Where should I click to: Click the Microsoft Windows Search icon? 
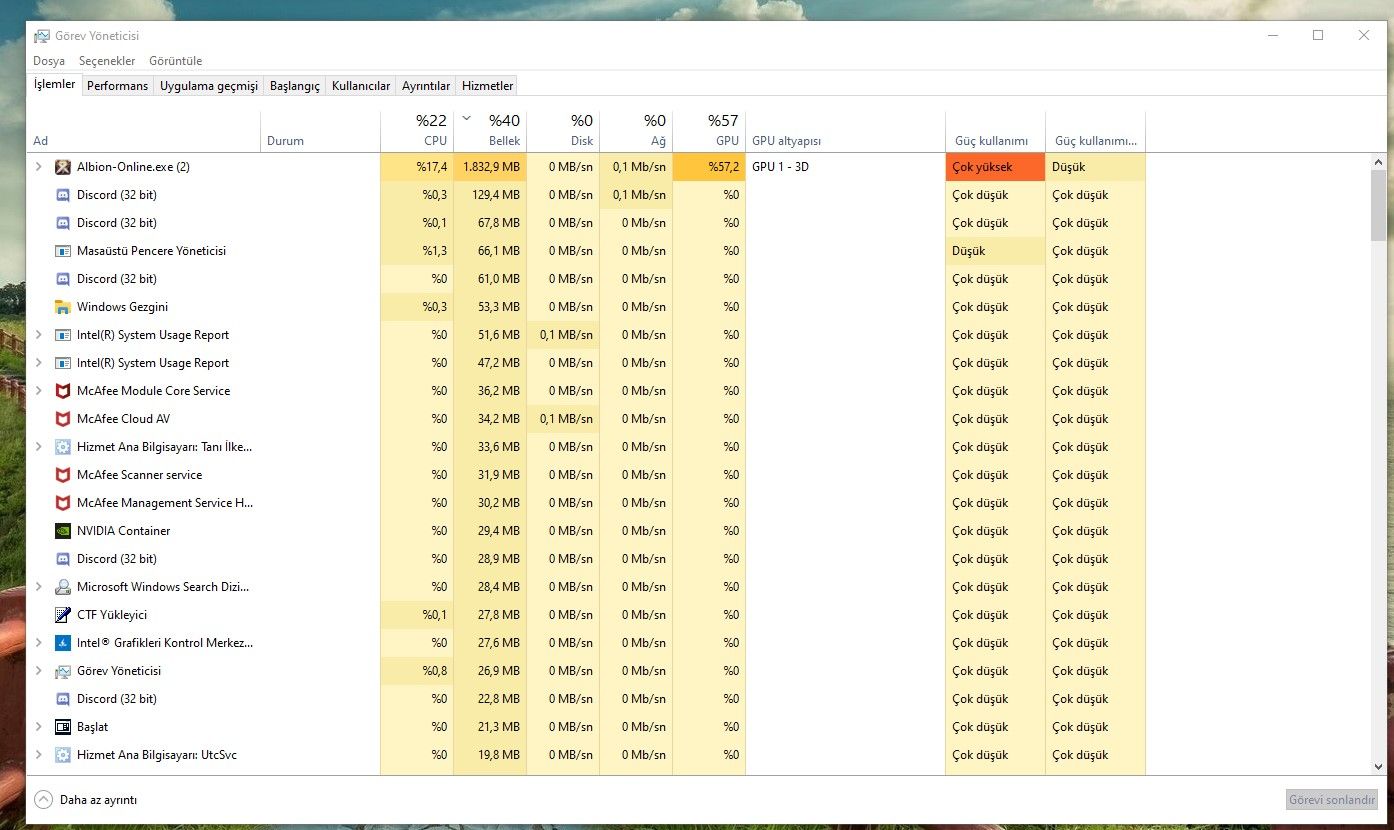[x=62, y=587]
